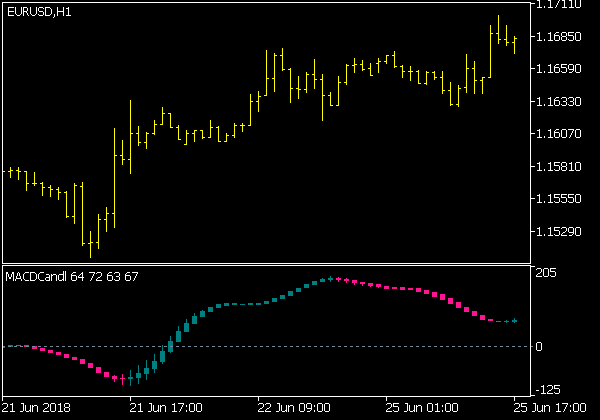
Task: Click indicator scale value 205
Action: coord(546,273)
